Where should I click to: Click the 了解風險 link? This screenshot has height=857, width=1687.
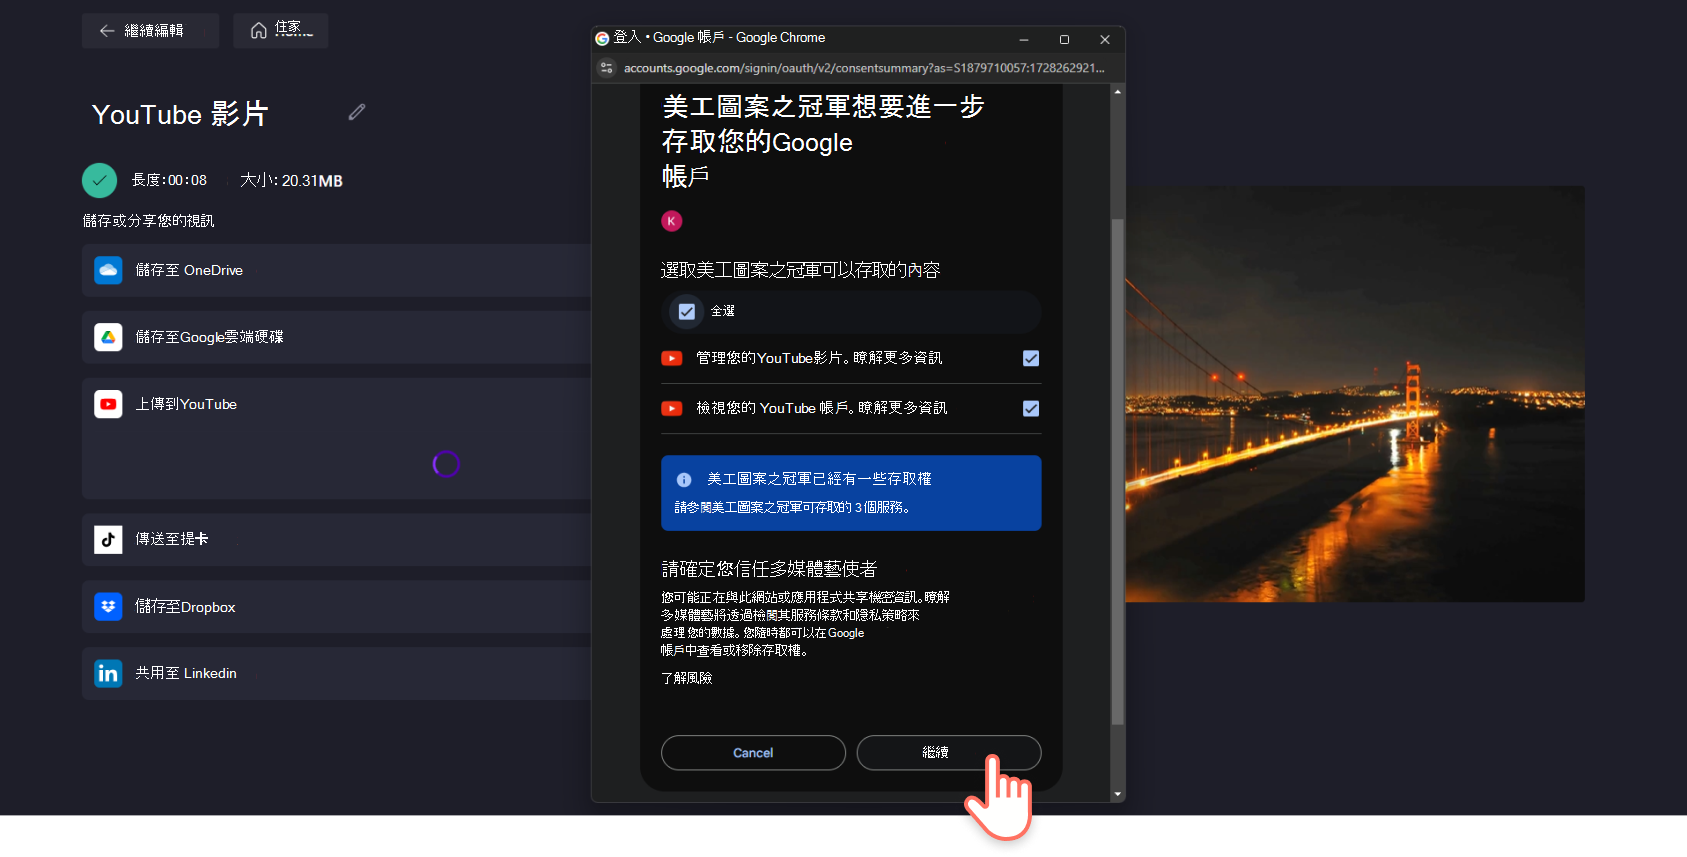tap(687, 678)
